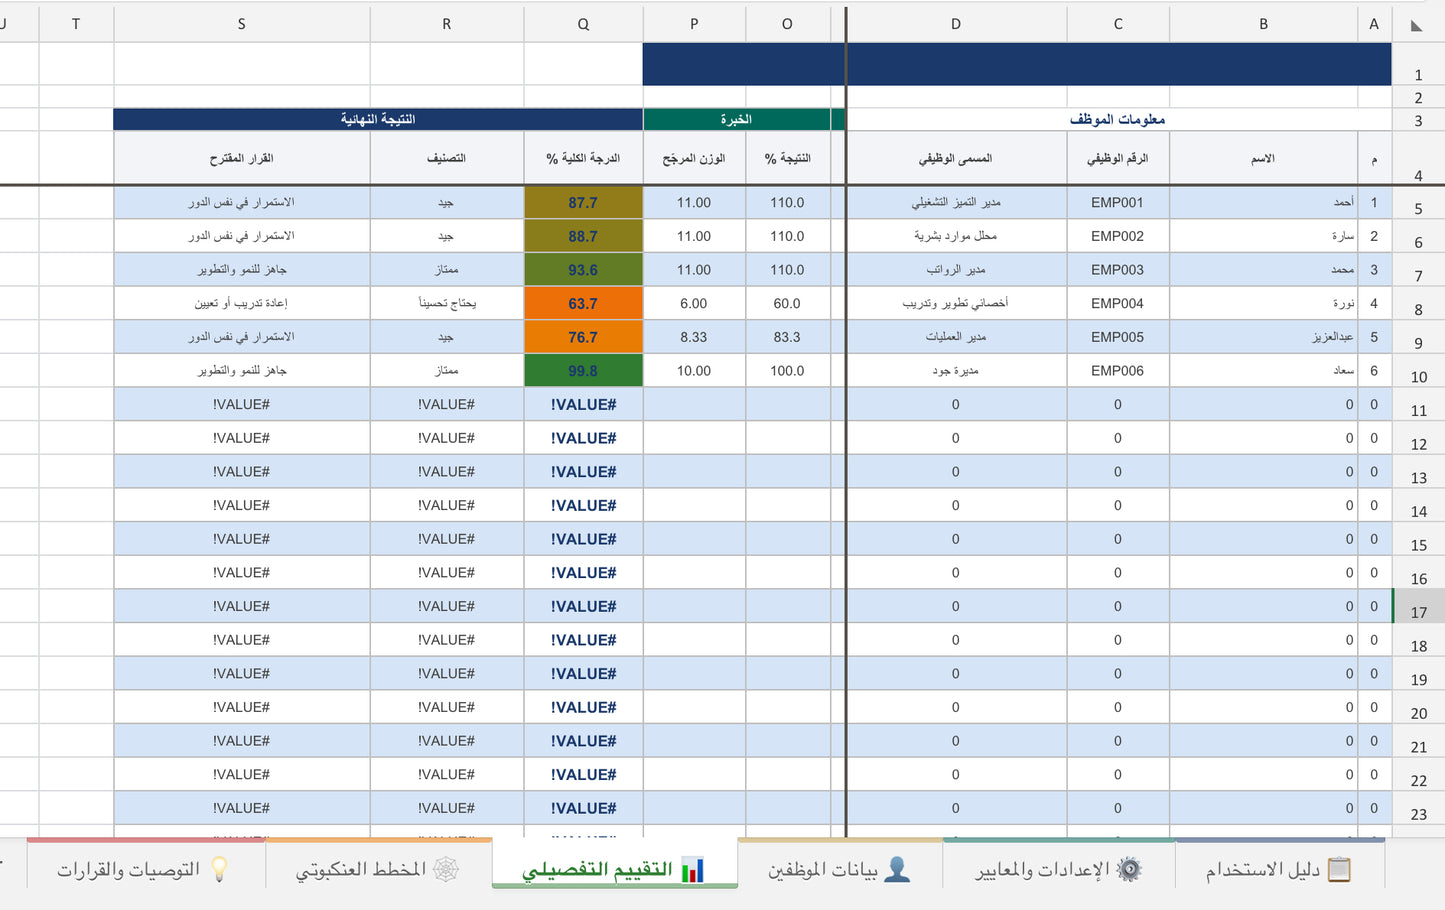Select the محلل موارد بشرية job title cell
The image size is (1445, 910).
click(x=956, y=236)
